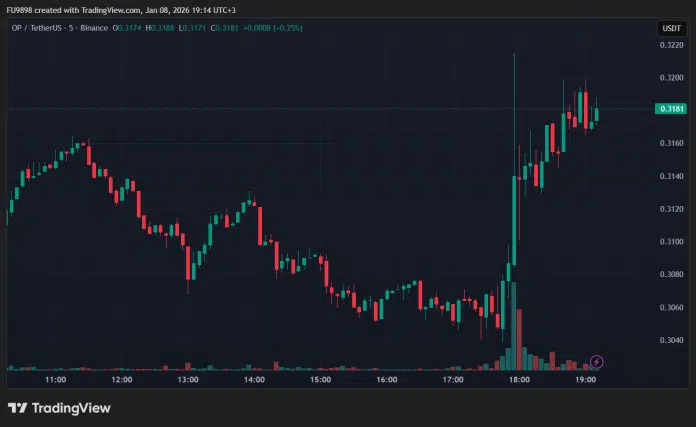Click the TradingView logo icon
This screenshot has height=427, width=696.
click(17, 408)
